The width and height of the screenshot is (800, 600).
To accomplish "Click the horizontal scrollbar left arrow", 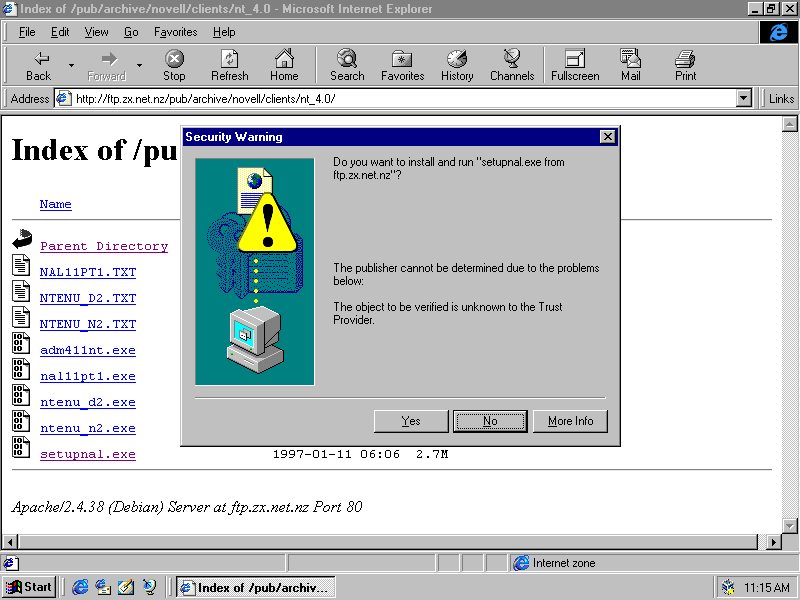I will 10,541.
